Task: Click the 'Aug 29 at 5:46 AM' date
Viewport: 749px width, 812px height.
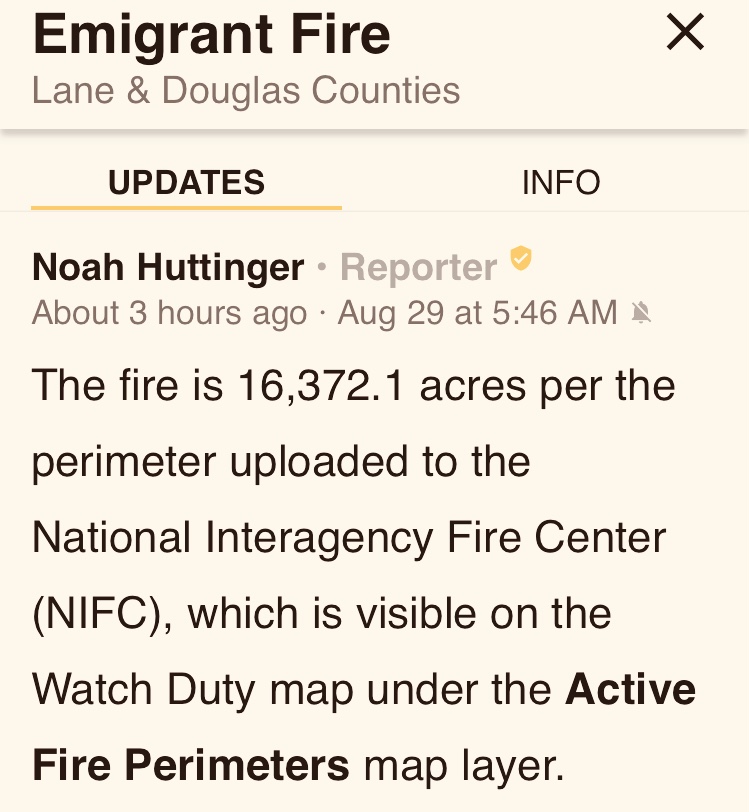Action: pos(477,313)
